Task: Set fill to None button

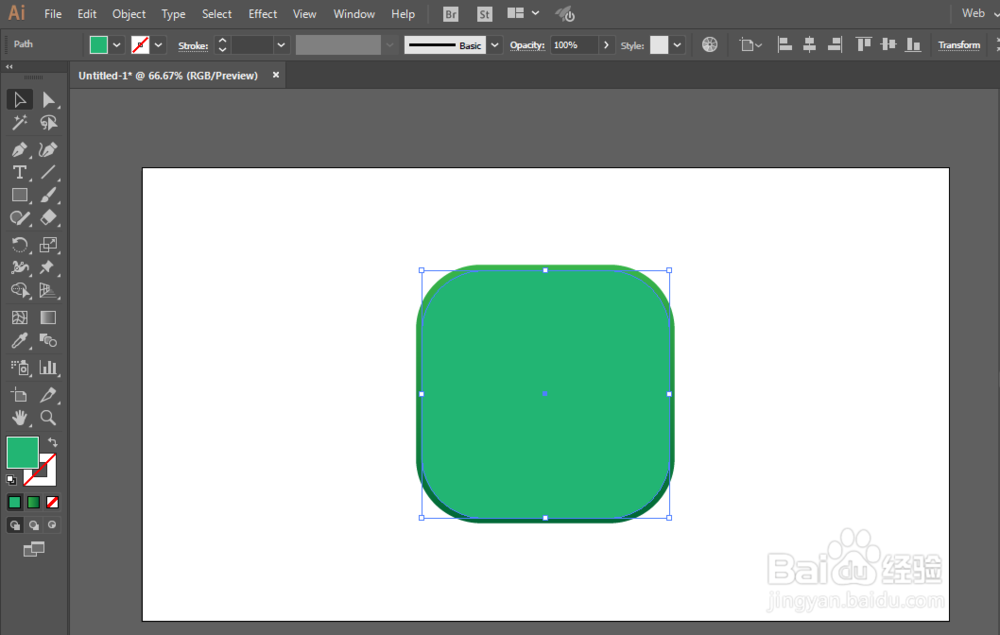Action: pos(53,502)
